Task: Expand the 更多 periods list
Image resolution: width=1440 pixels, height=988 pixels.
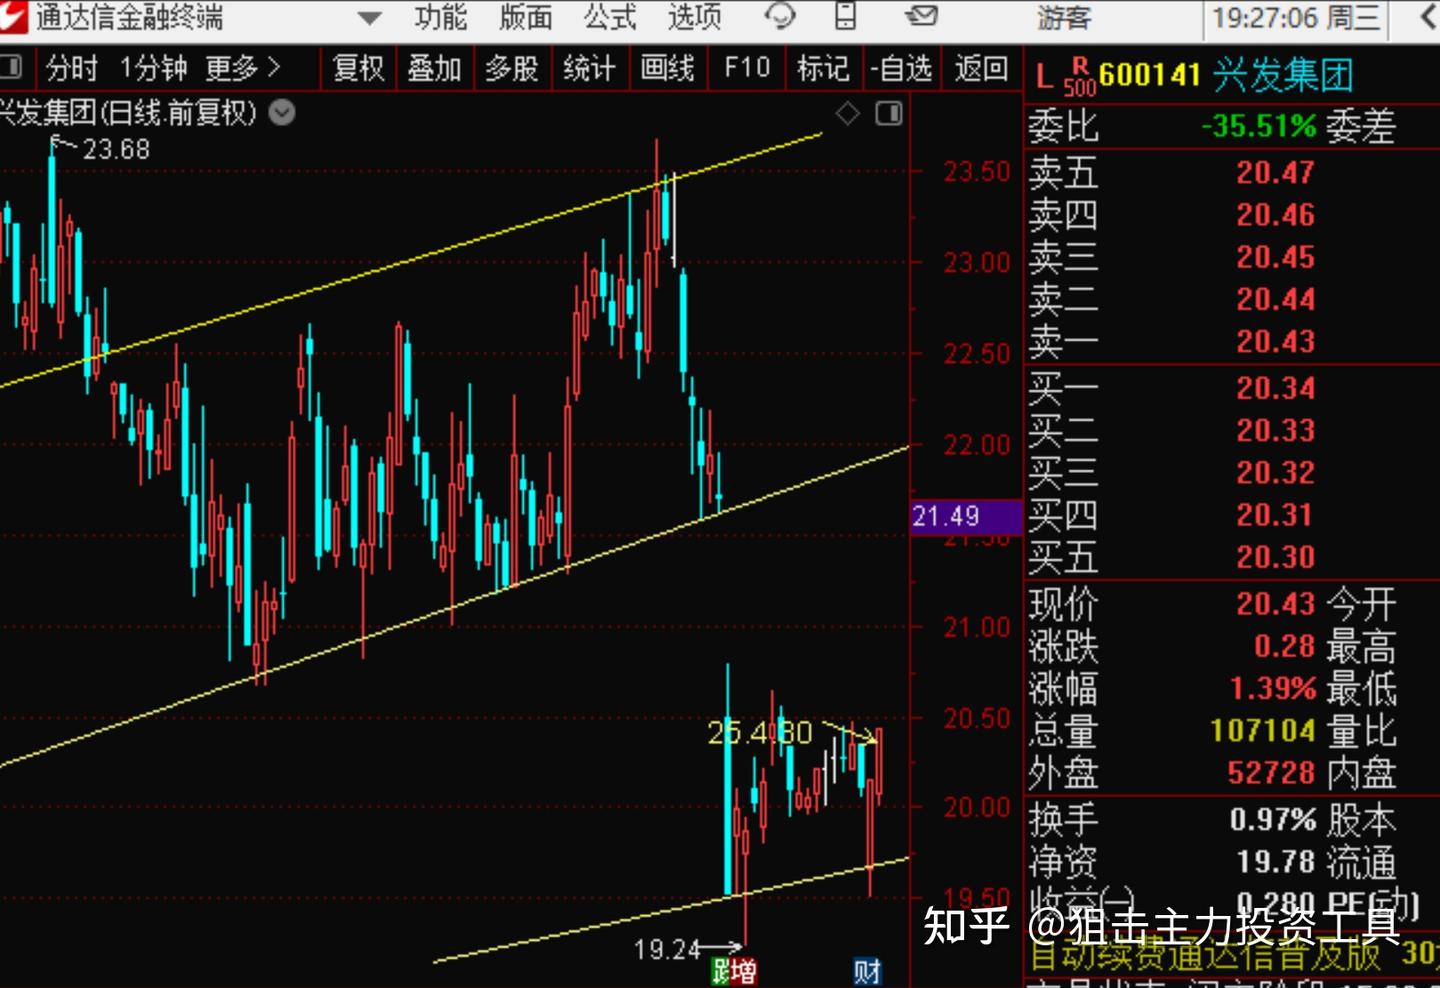Action: (x=243, y=68)
